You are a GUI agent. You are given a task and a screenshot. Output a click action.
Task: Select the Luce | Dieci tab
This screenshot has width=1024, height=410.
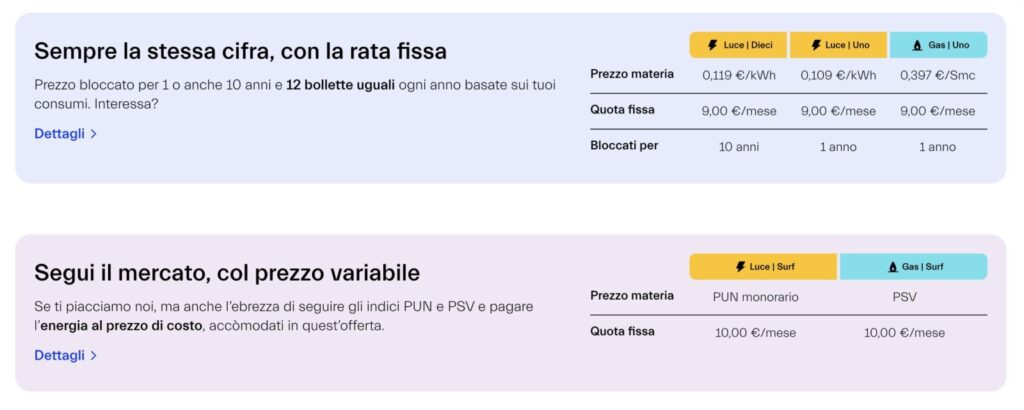[739, 45]
